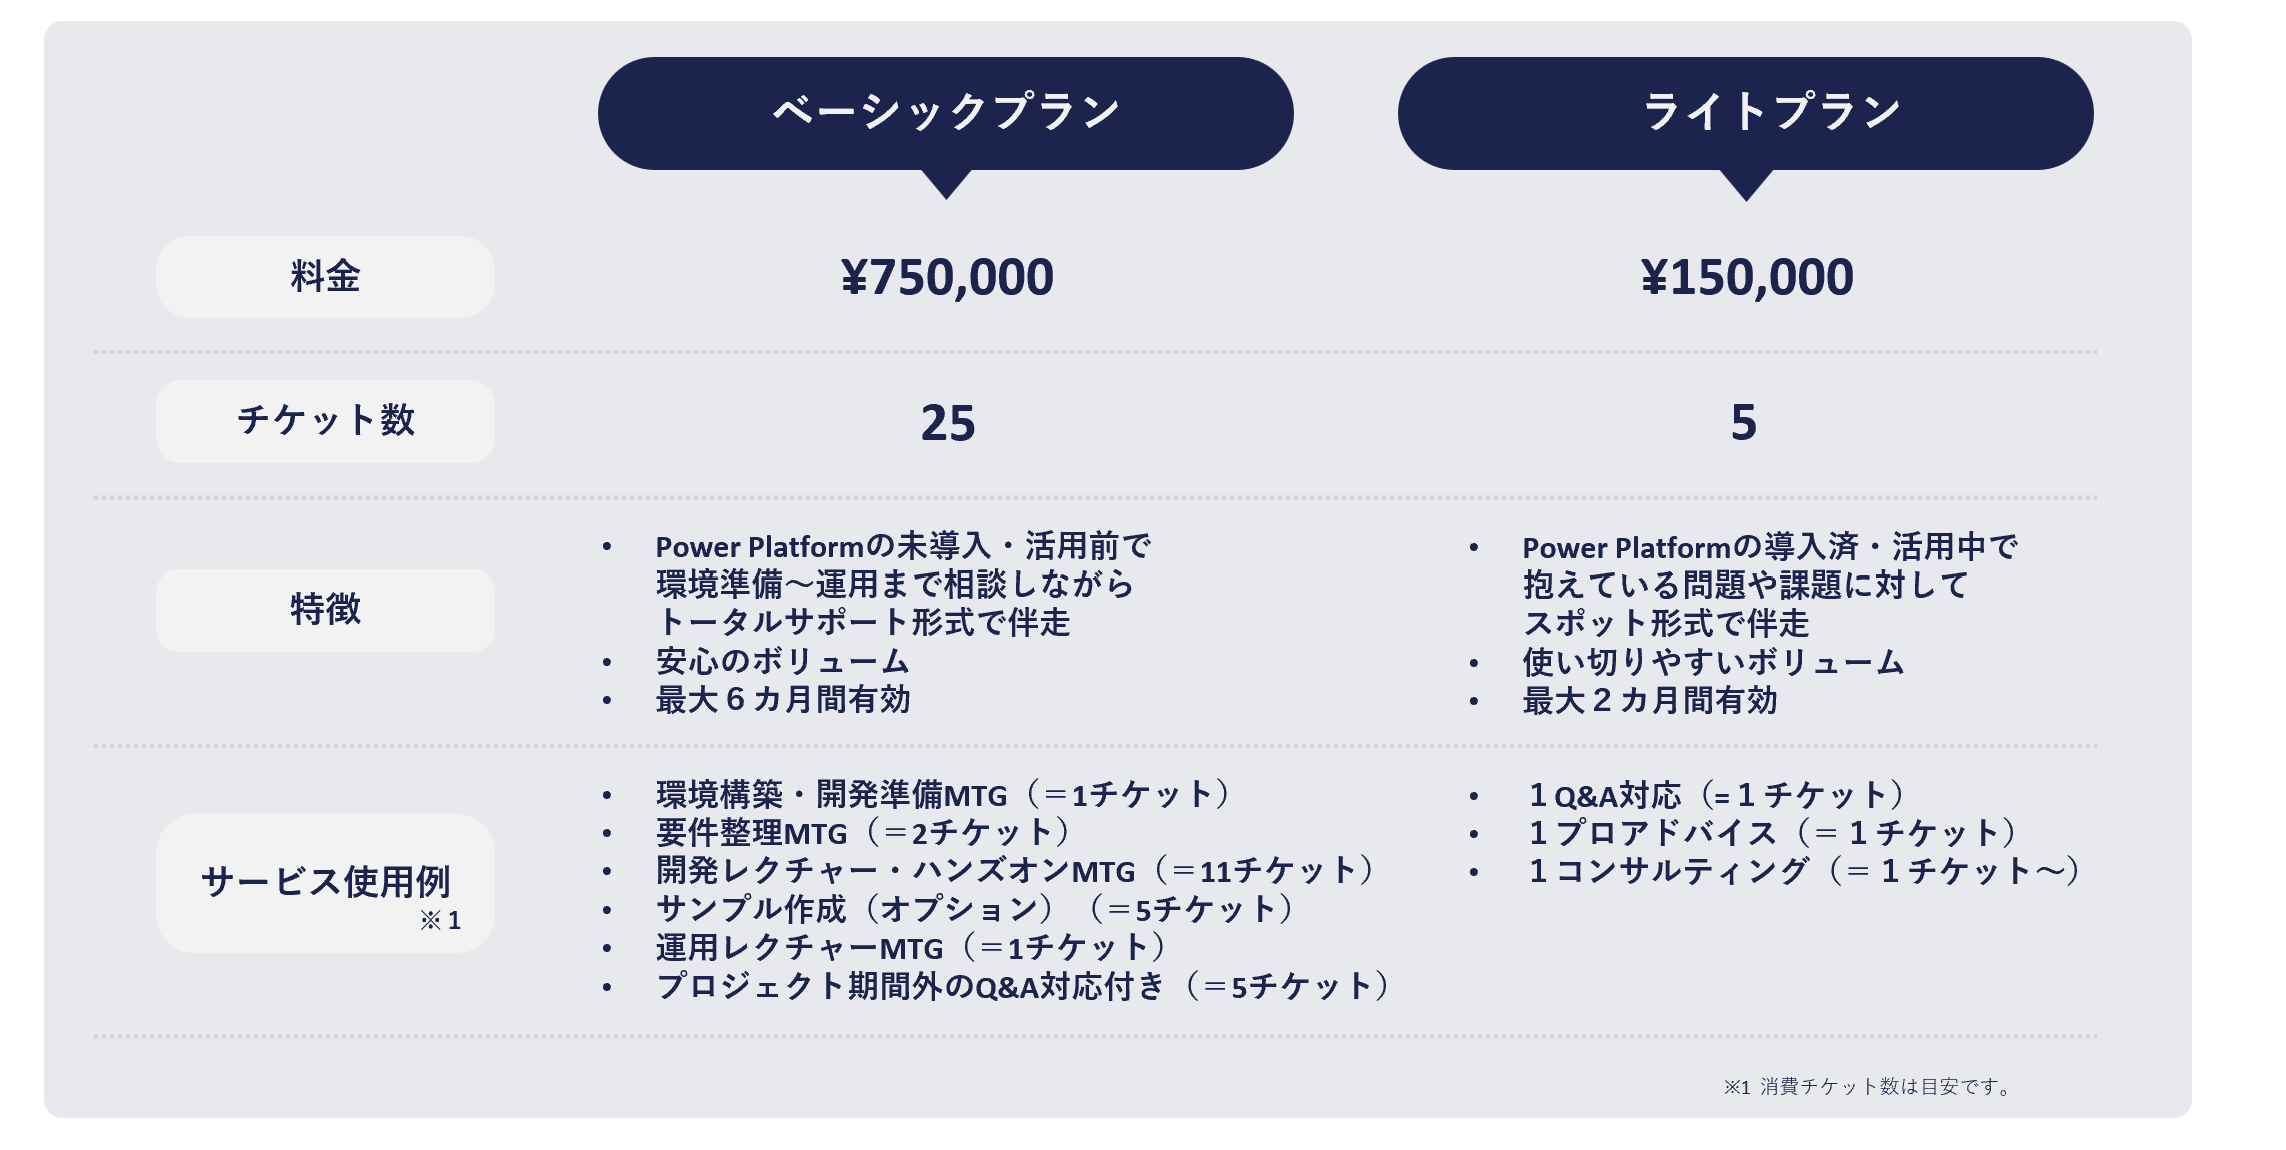Click the ticket count 5

pyautogui.click(x=1743, y=422)
